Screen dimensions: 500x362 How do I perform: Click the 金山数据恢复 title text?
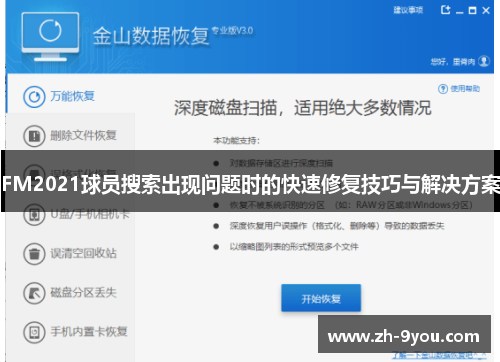[x=151, y=36]
